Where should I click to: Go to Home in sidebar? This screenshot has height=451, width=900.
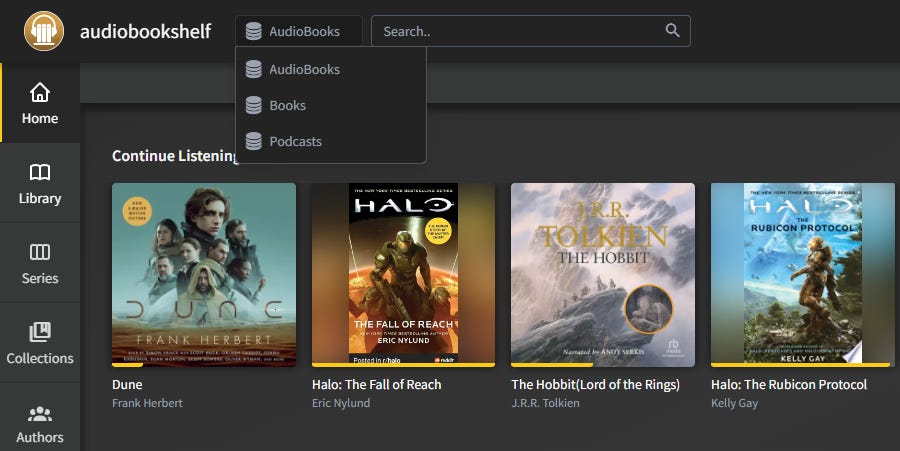click(40, 103)
